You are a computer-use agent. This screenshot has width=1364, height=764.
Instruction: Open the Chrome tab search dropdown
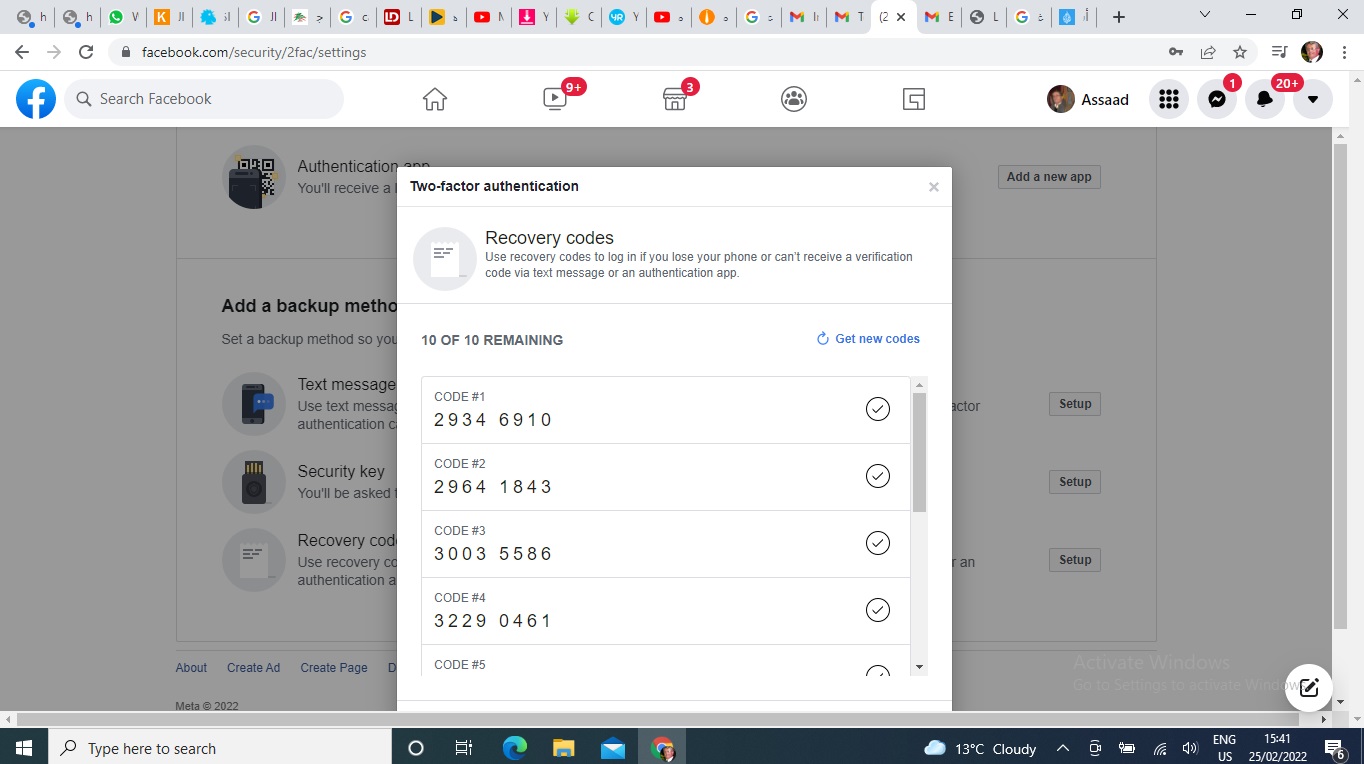(1205, 16)
